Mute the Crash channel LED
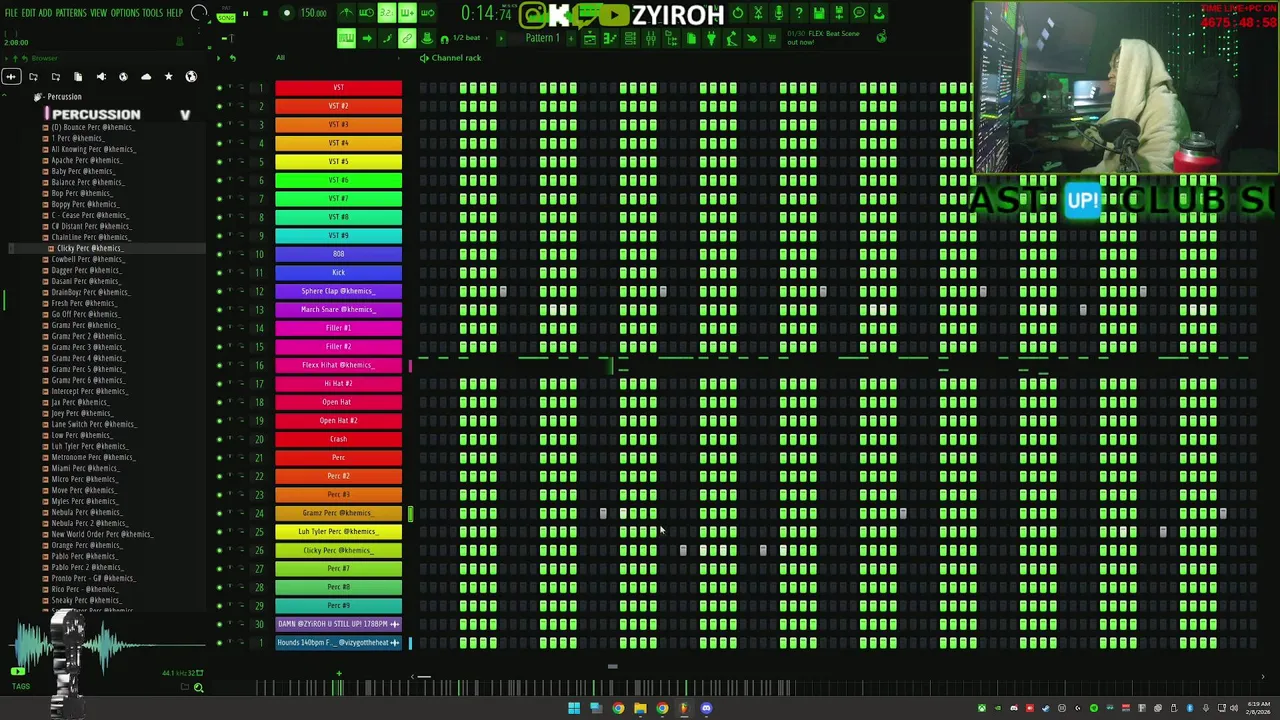1280x720 pixels. point(220,439)
